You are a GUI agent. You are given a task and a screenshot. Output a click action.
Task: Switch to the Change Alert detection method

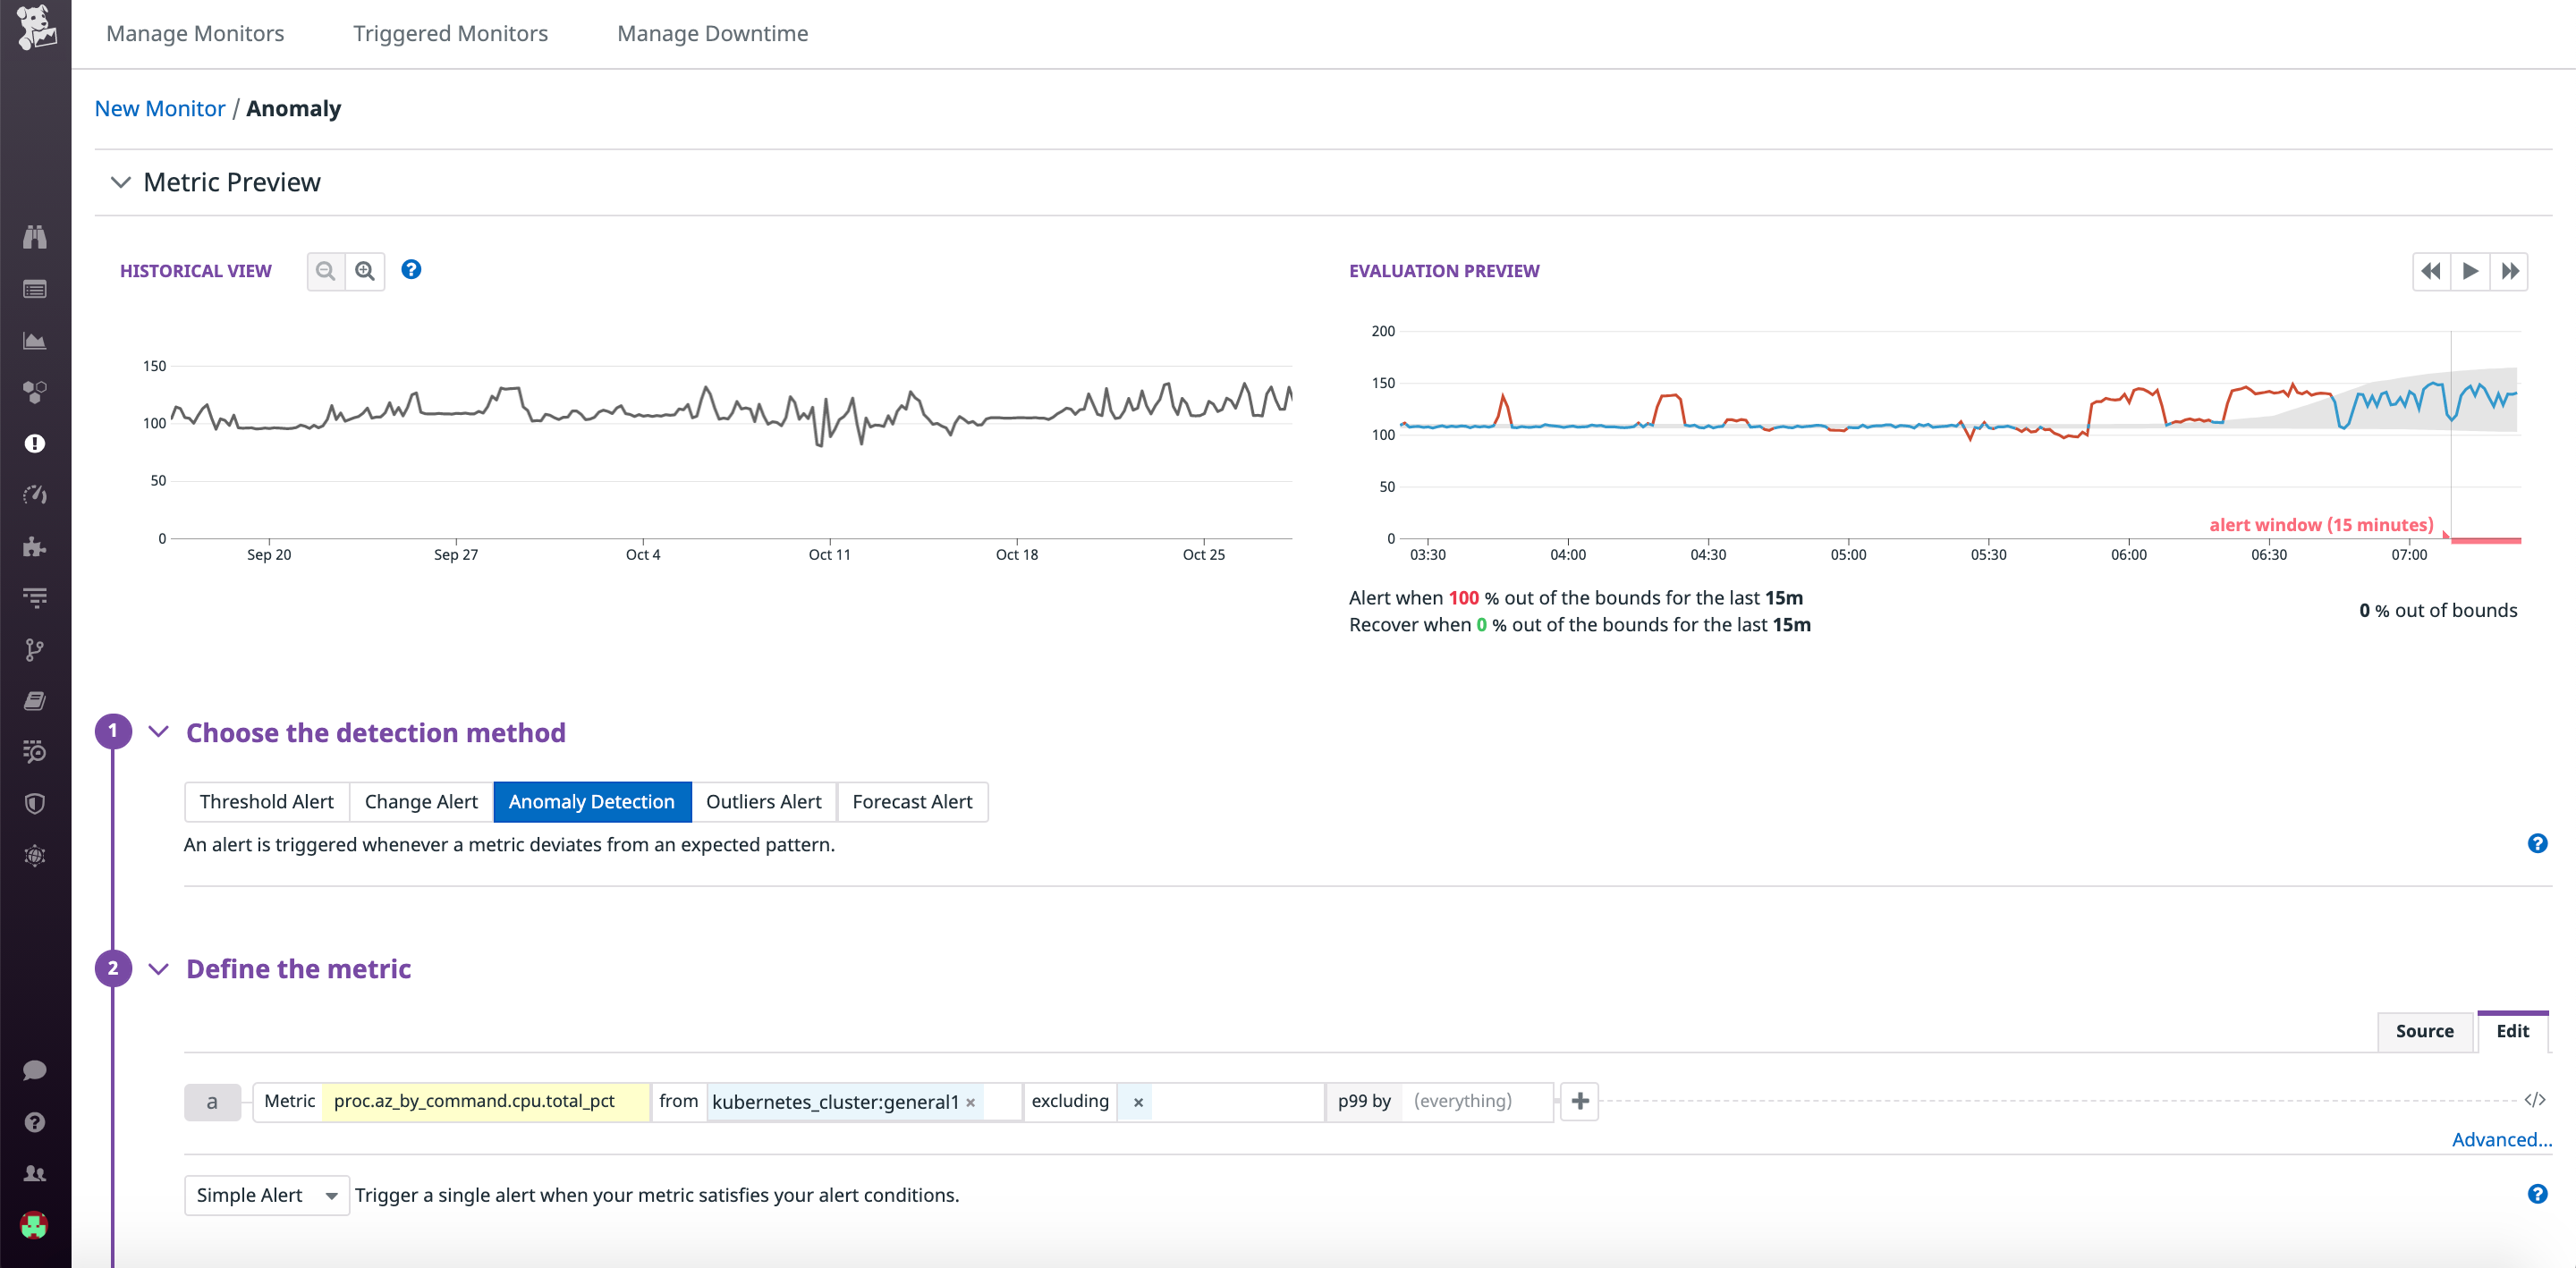coord(420,801)
